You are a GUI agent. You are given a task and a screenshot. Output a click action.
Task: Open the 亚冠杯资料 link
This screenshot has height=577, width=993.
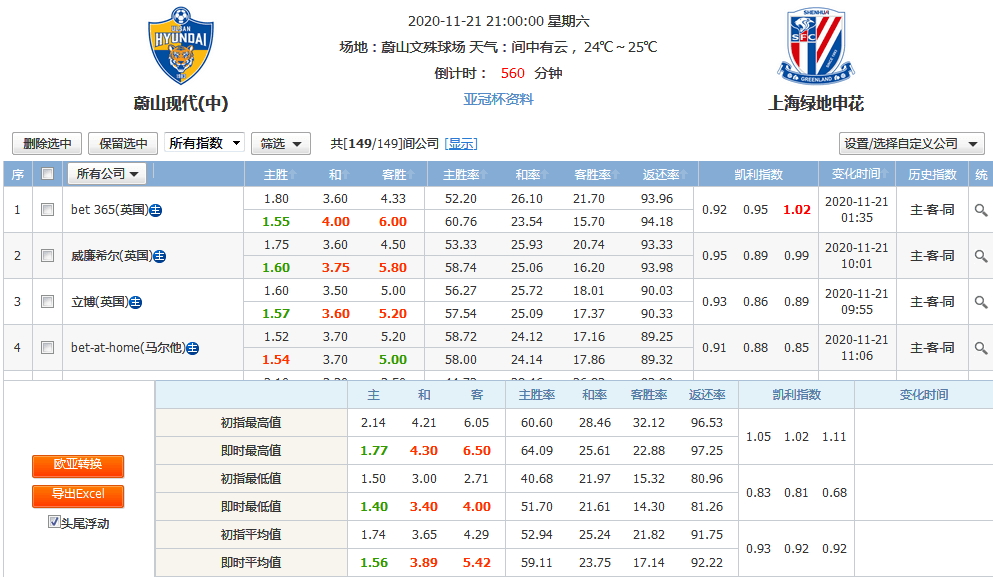coord(498,100)
